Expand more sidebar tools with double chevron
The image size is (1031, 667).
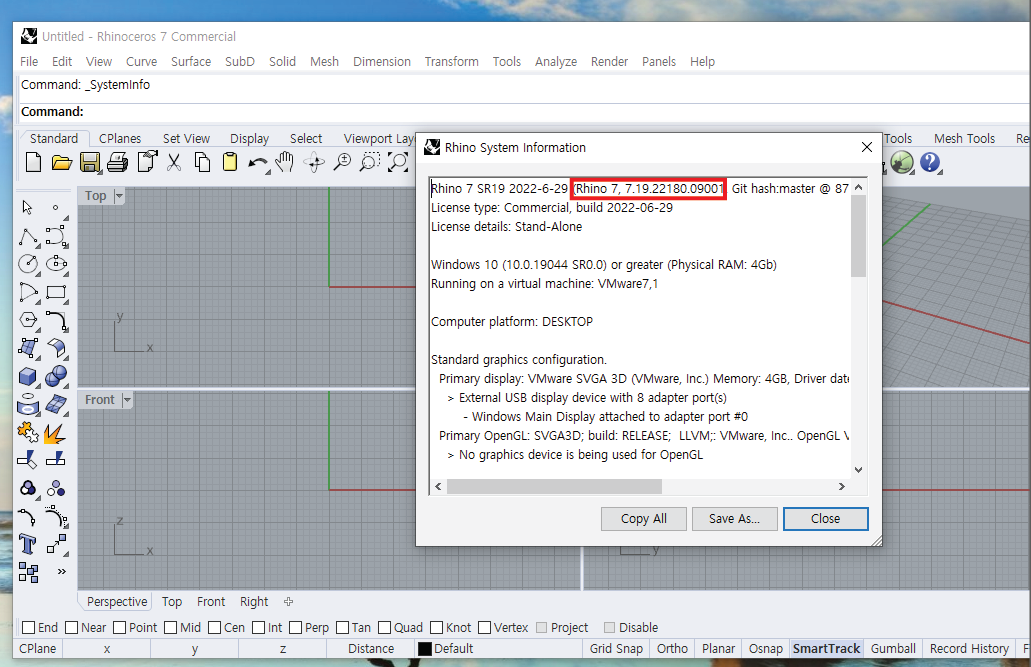(62, 572)
